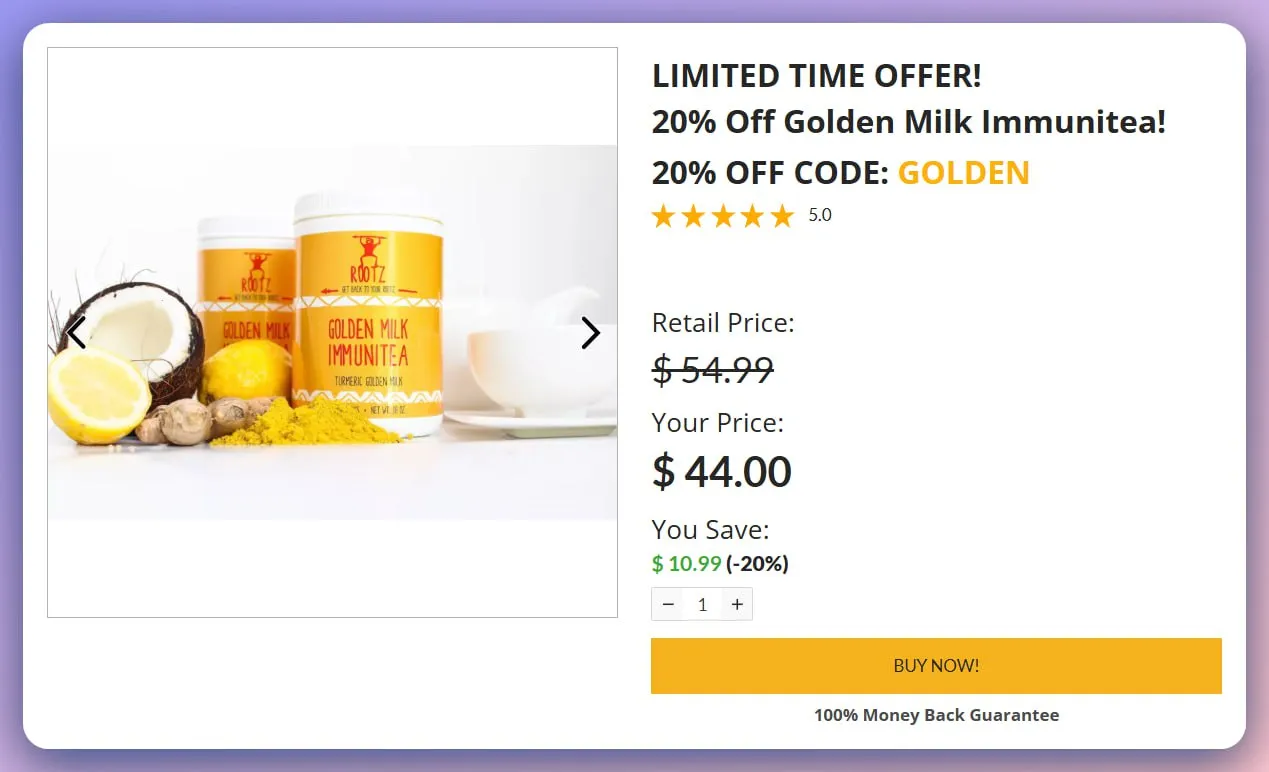Click the GOLDEN coupon code text

(963, 173)
